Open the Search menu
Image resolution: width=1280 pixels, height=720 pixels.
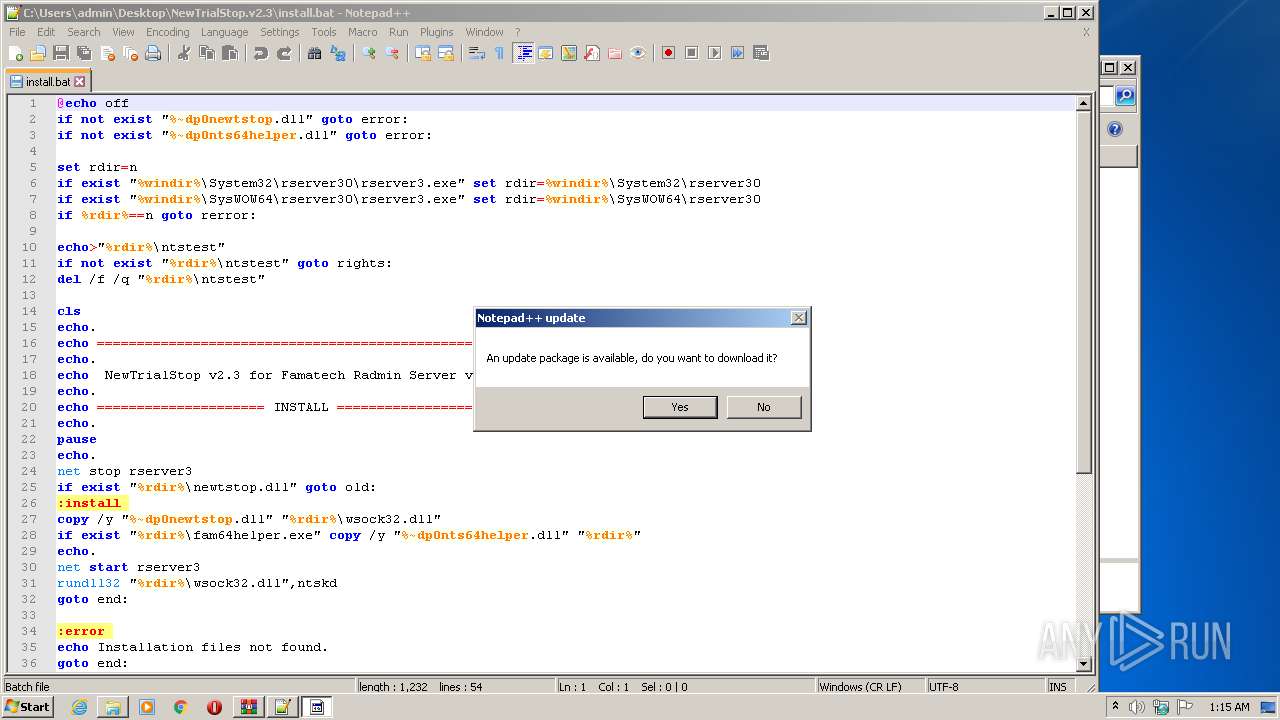pos(84,32)
